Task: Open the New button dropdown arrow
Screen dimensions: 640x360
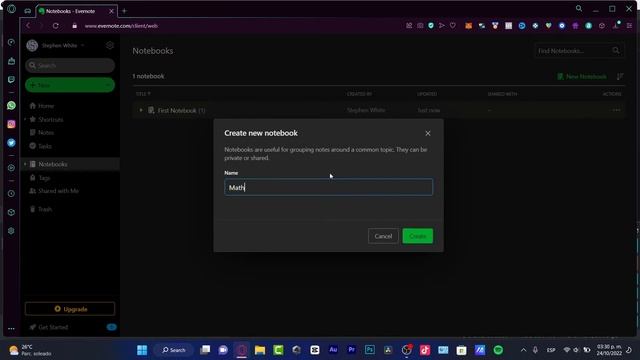Action: point(108,85)
